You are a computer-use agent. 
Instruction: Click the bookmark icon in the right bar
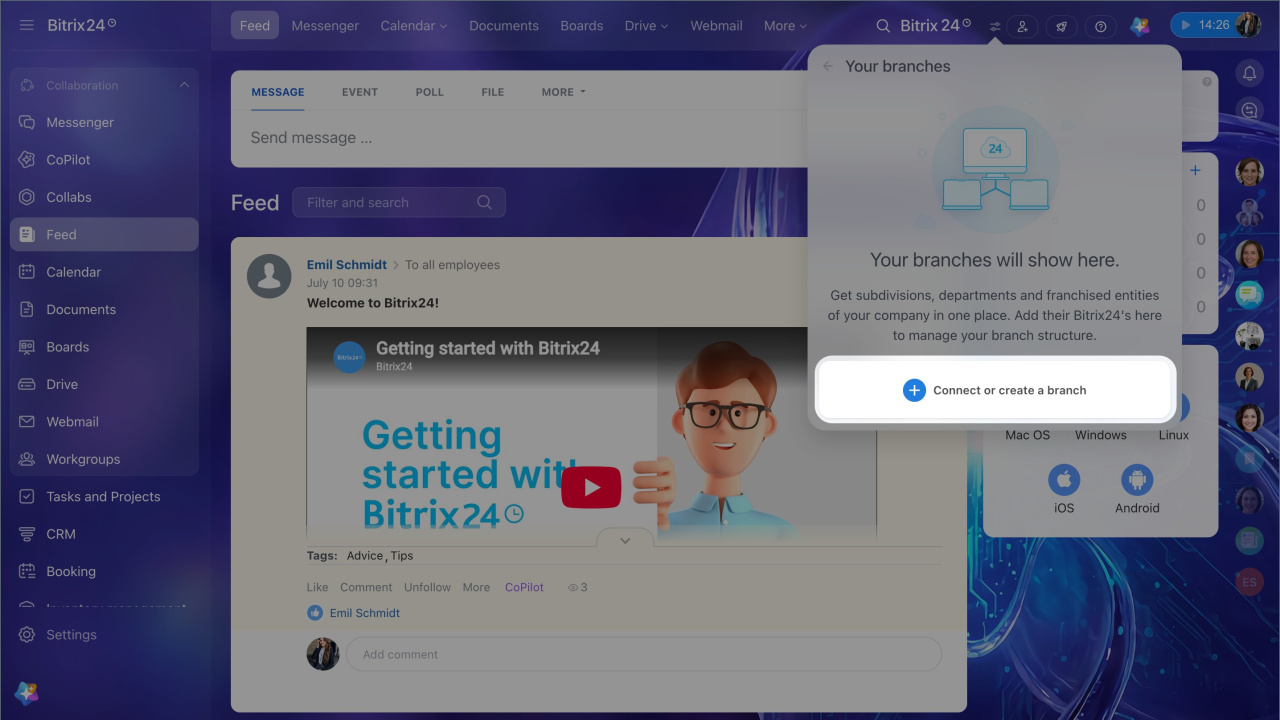(1249, 459)
